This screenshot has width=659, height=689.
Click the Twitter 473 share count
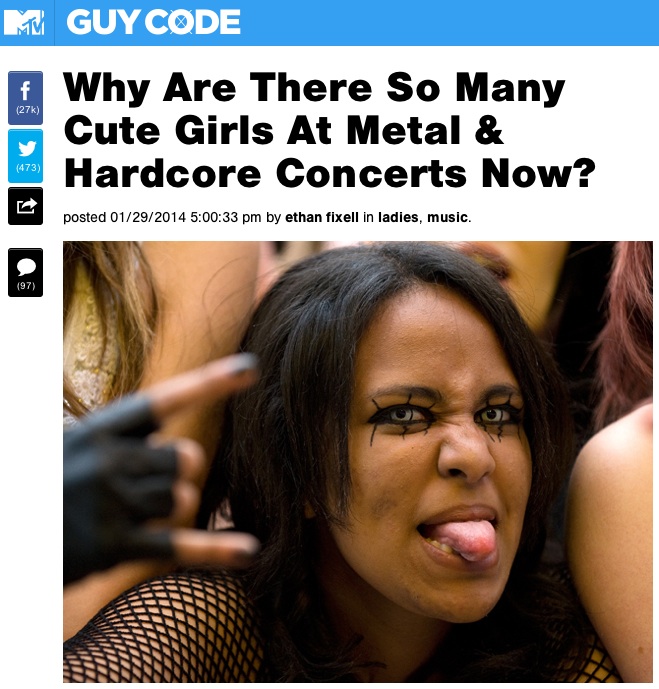(x=28, y=168)
